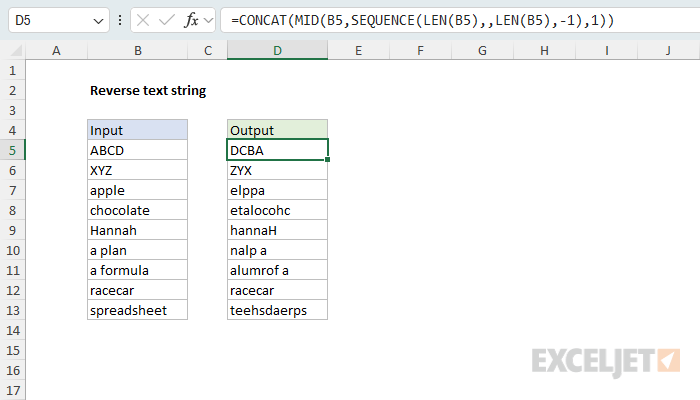Viewport: 700px width, 400px height.
Task: Select cell containing 'ABCD'
Action: pos(138,150)
